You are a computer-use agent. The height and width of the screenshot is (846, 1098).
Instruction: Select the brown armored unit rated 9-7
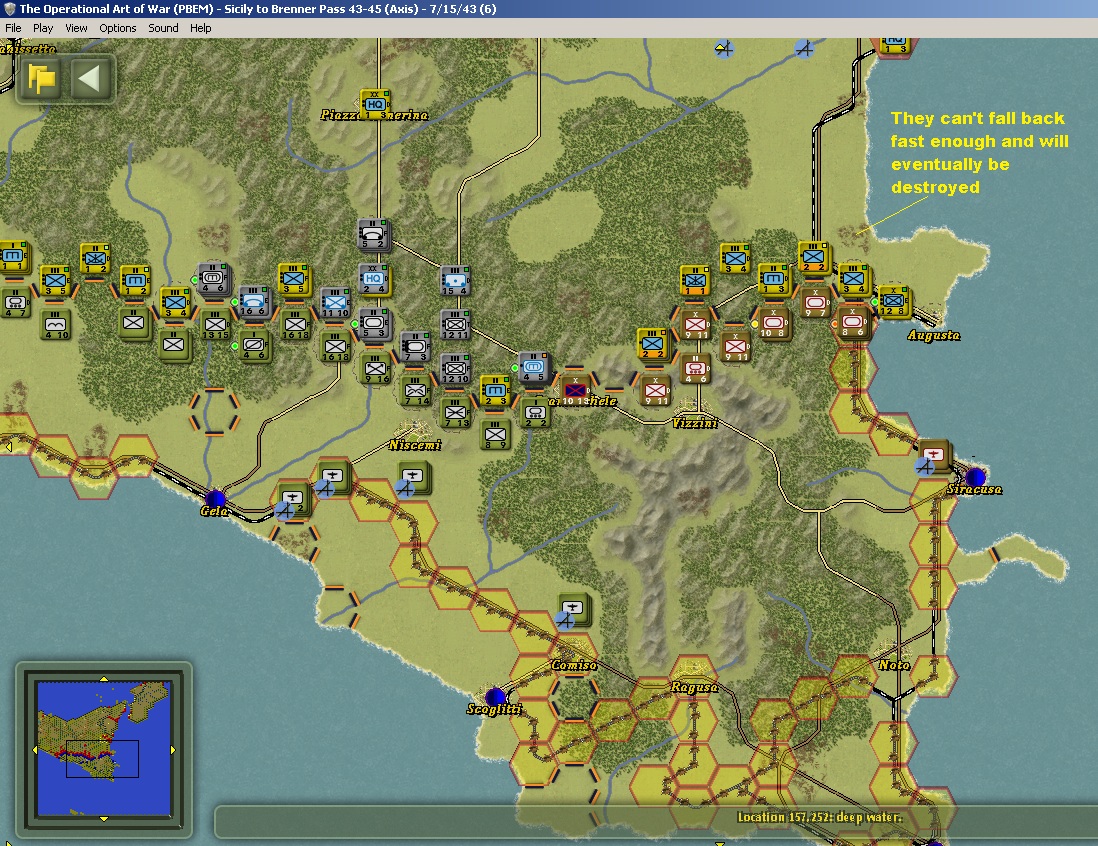tap(814, 303)
